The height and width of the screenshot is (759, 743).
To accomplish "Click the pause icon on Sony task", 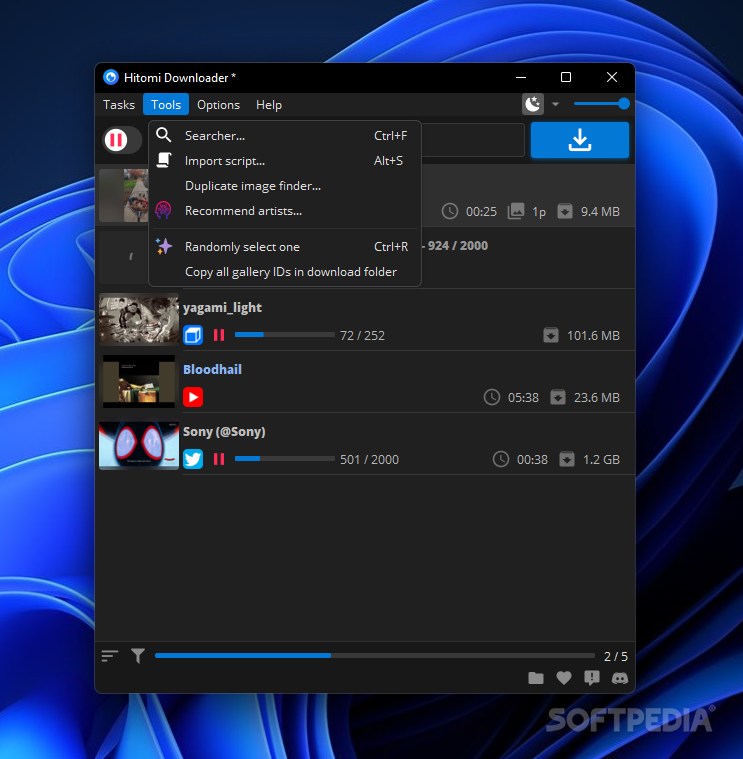I will click(x=219, y=459).
